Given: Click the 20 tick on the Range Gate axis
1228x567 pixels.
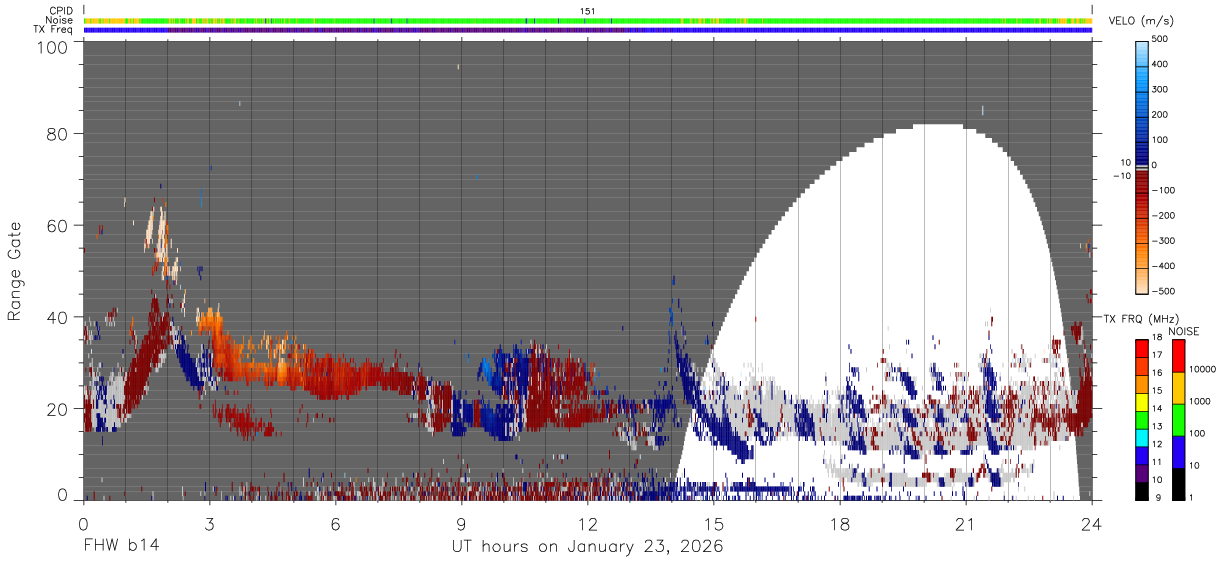Looking at the screenshot, I should pyautogui.click(x=58, y=408).
